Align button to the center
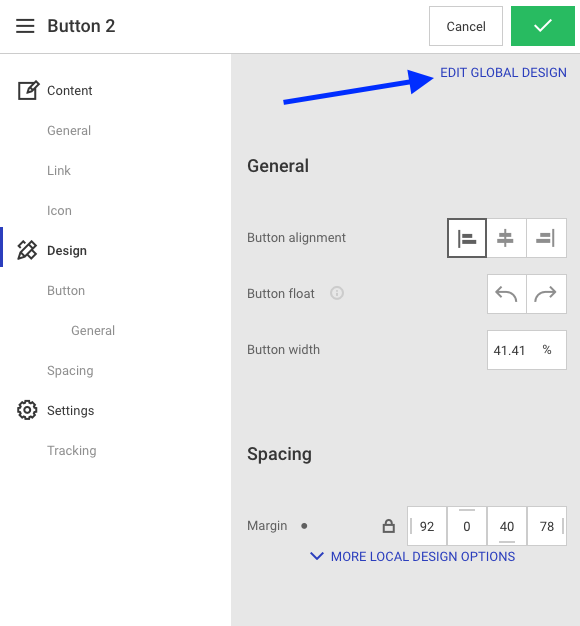The image size is (580, 626). (x=506, y=238)
